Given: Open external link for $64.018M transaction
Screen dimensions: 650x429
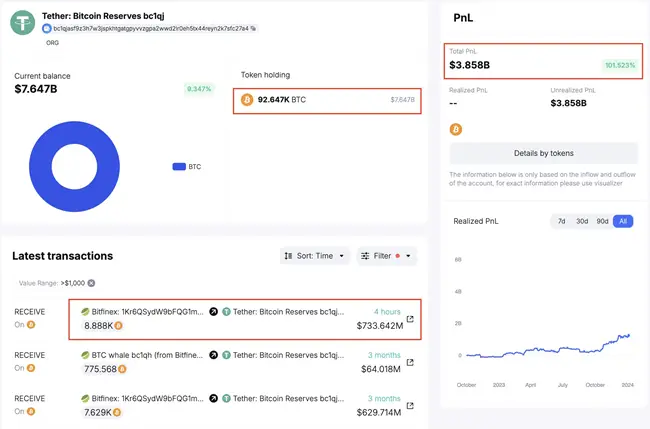Looking at the screenshot, I should tap(410, 362).
